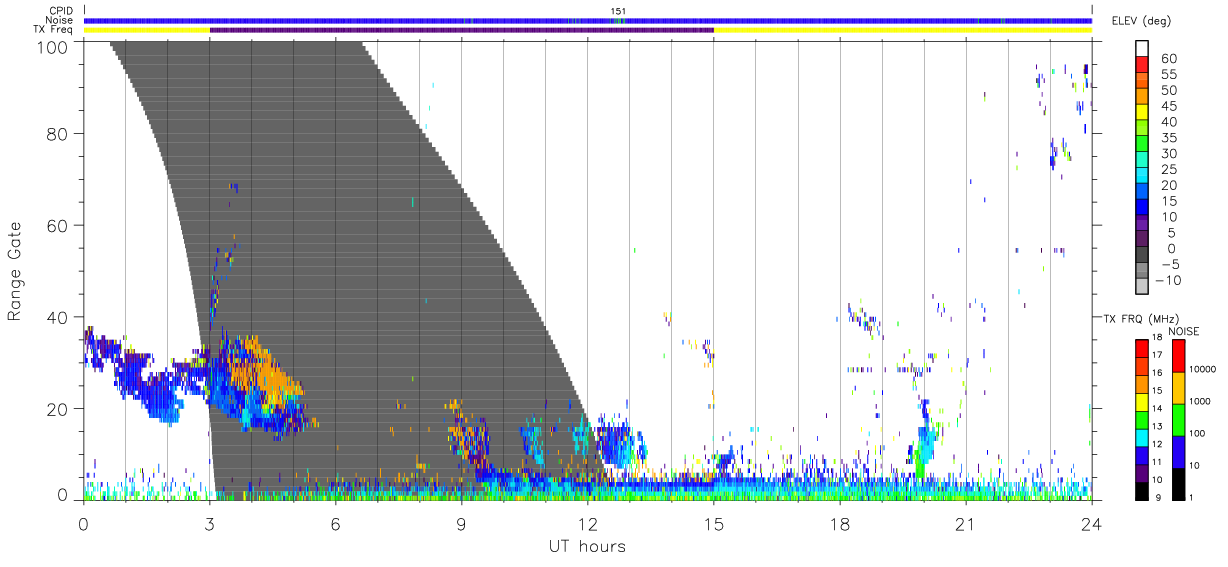Click the 24 tick on UT hours axis
Image resolution: width=1228 pixels, height=567 pixels.
[x=1091, y=522]
